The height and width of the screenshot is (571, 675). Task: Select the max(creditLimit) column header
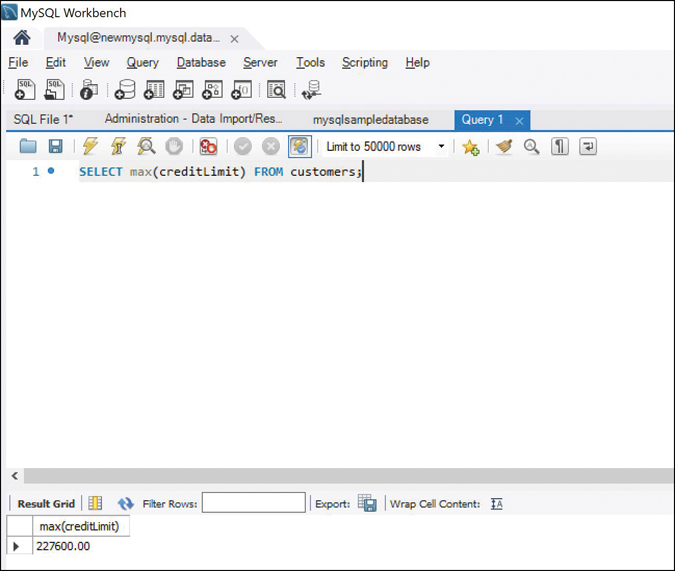81,526
